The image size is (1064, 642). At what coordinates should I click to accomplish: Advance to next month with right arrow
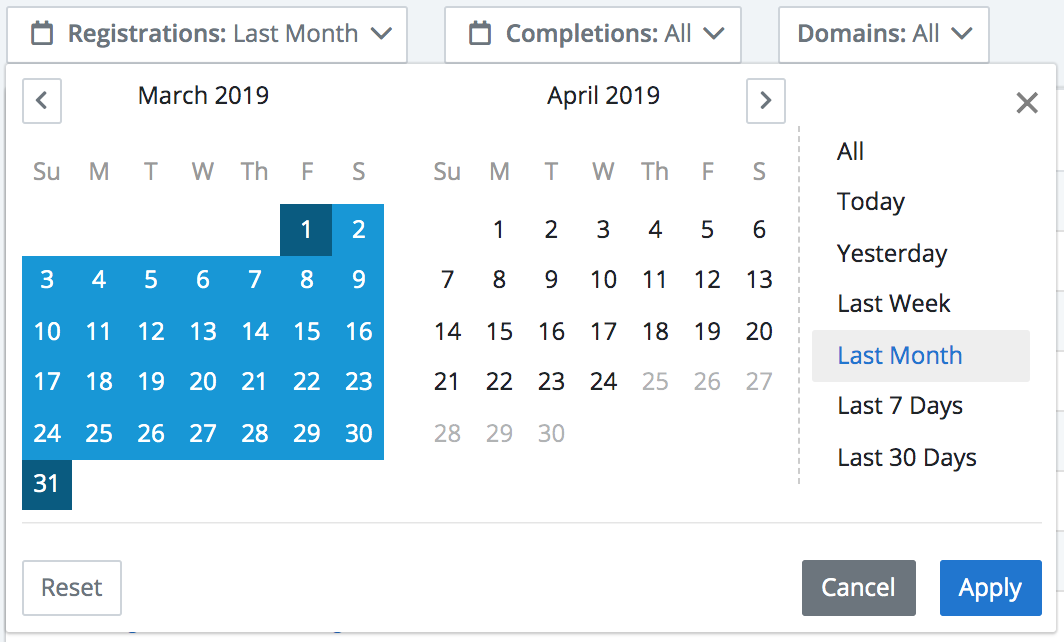pos(765,101)
